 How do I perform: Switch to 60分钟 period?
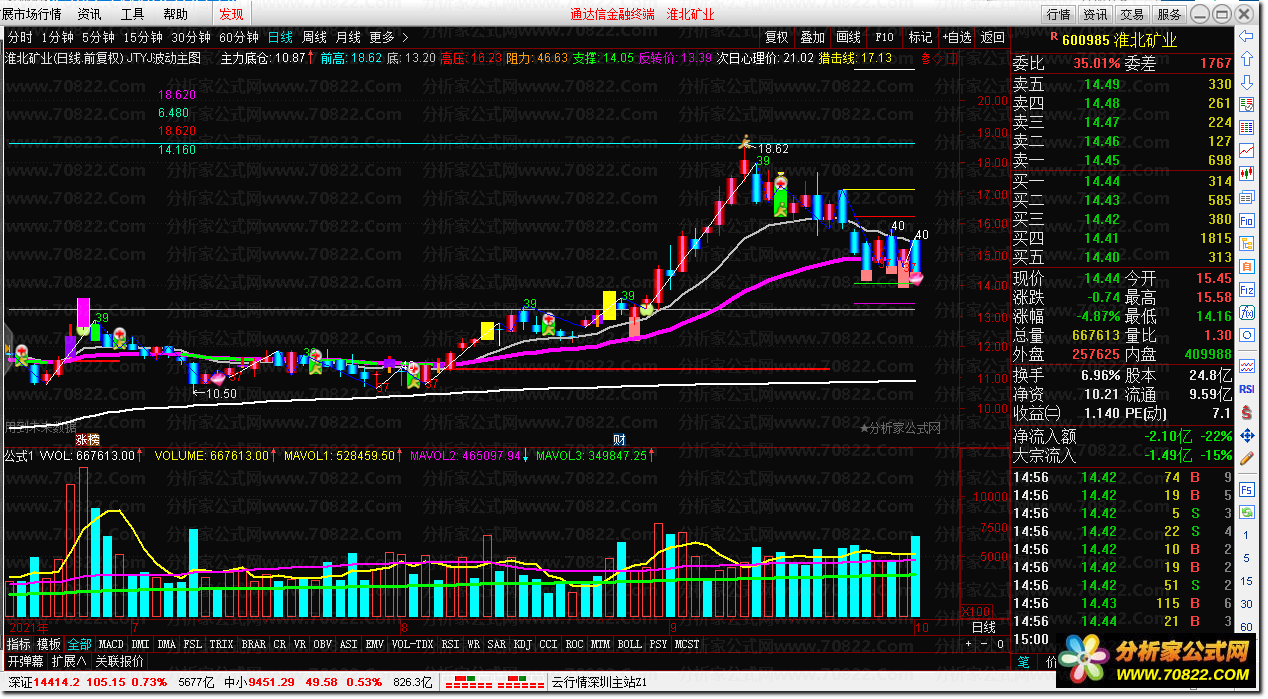[239, 38]
